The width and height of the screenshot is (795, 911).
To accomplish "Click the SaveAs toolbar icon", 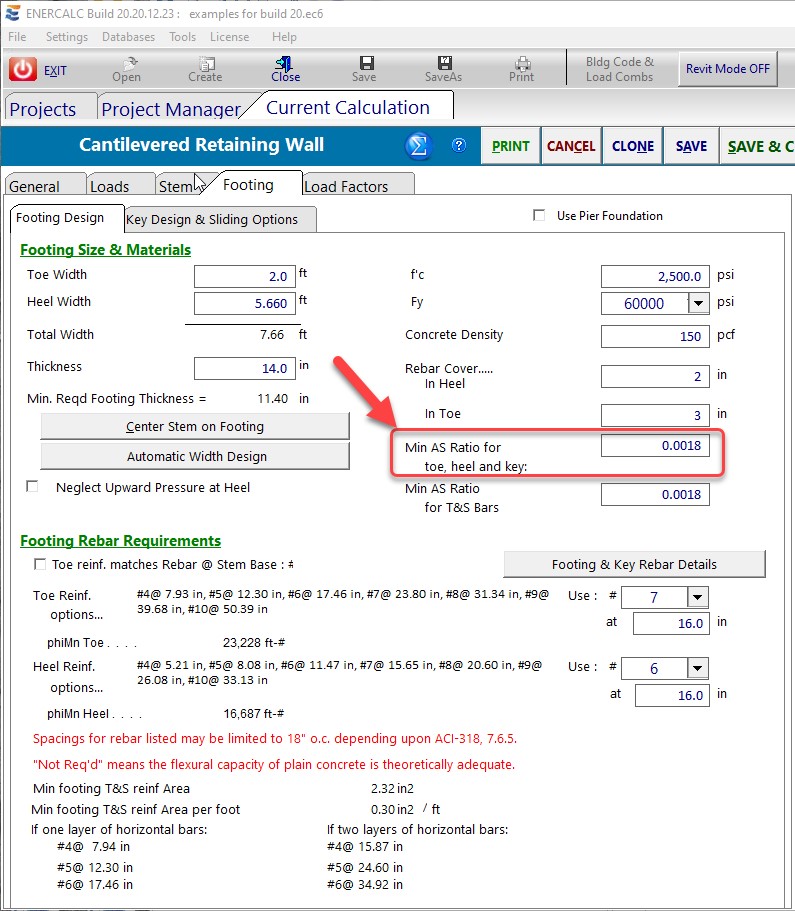I will pyautogui.click(x=442, y=63).
